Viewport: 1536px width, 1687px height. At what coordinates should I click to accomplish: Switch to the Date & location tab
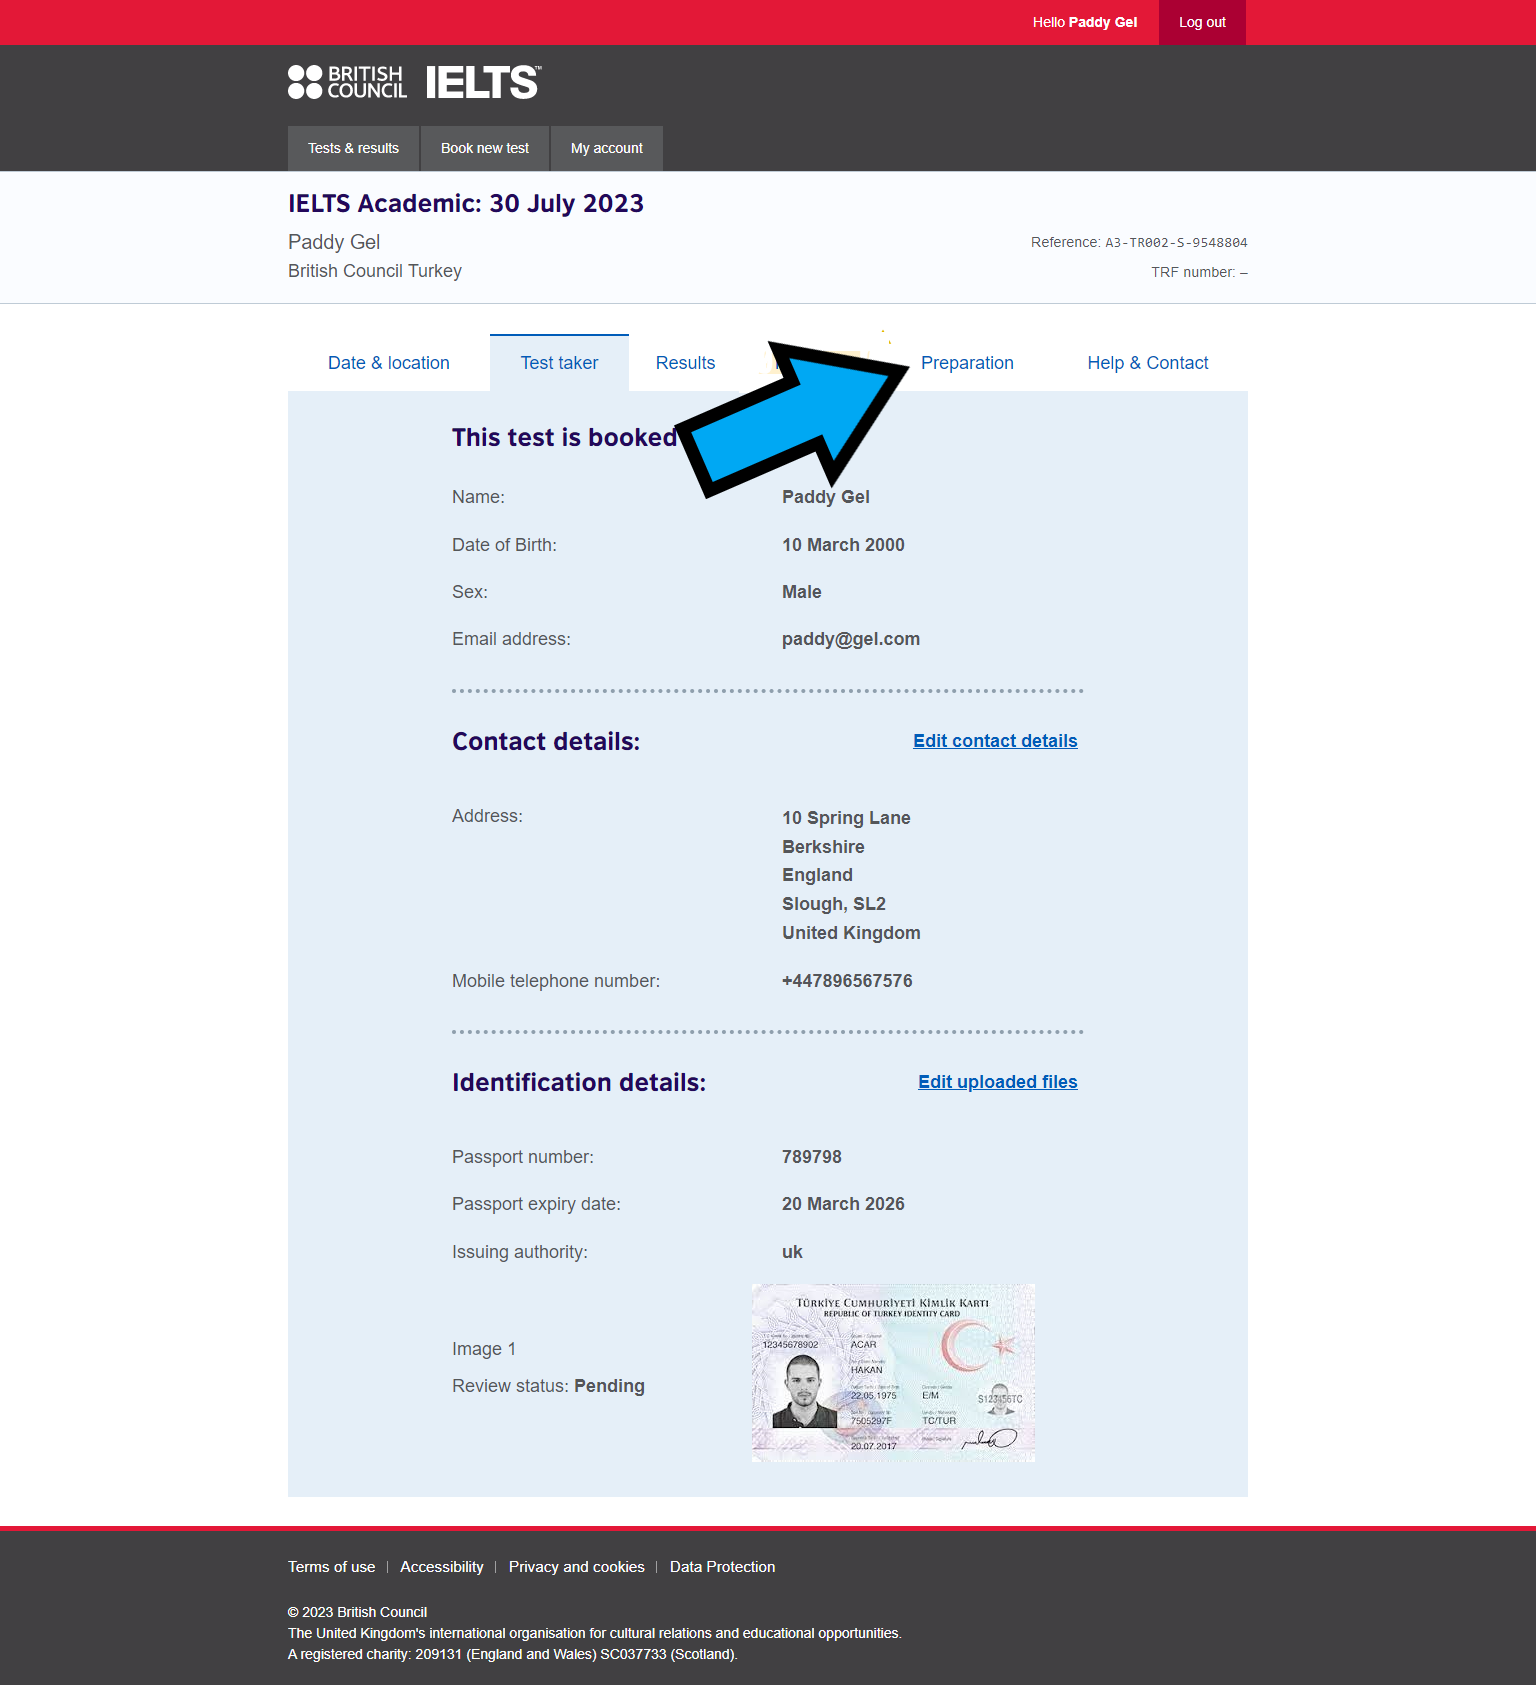coord(388,363)
